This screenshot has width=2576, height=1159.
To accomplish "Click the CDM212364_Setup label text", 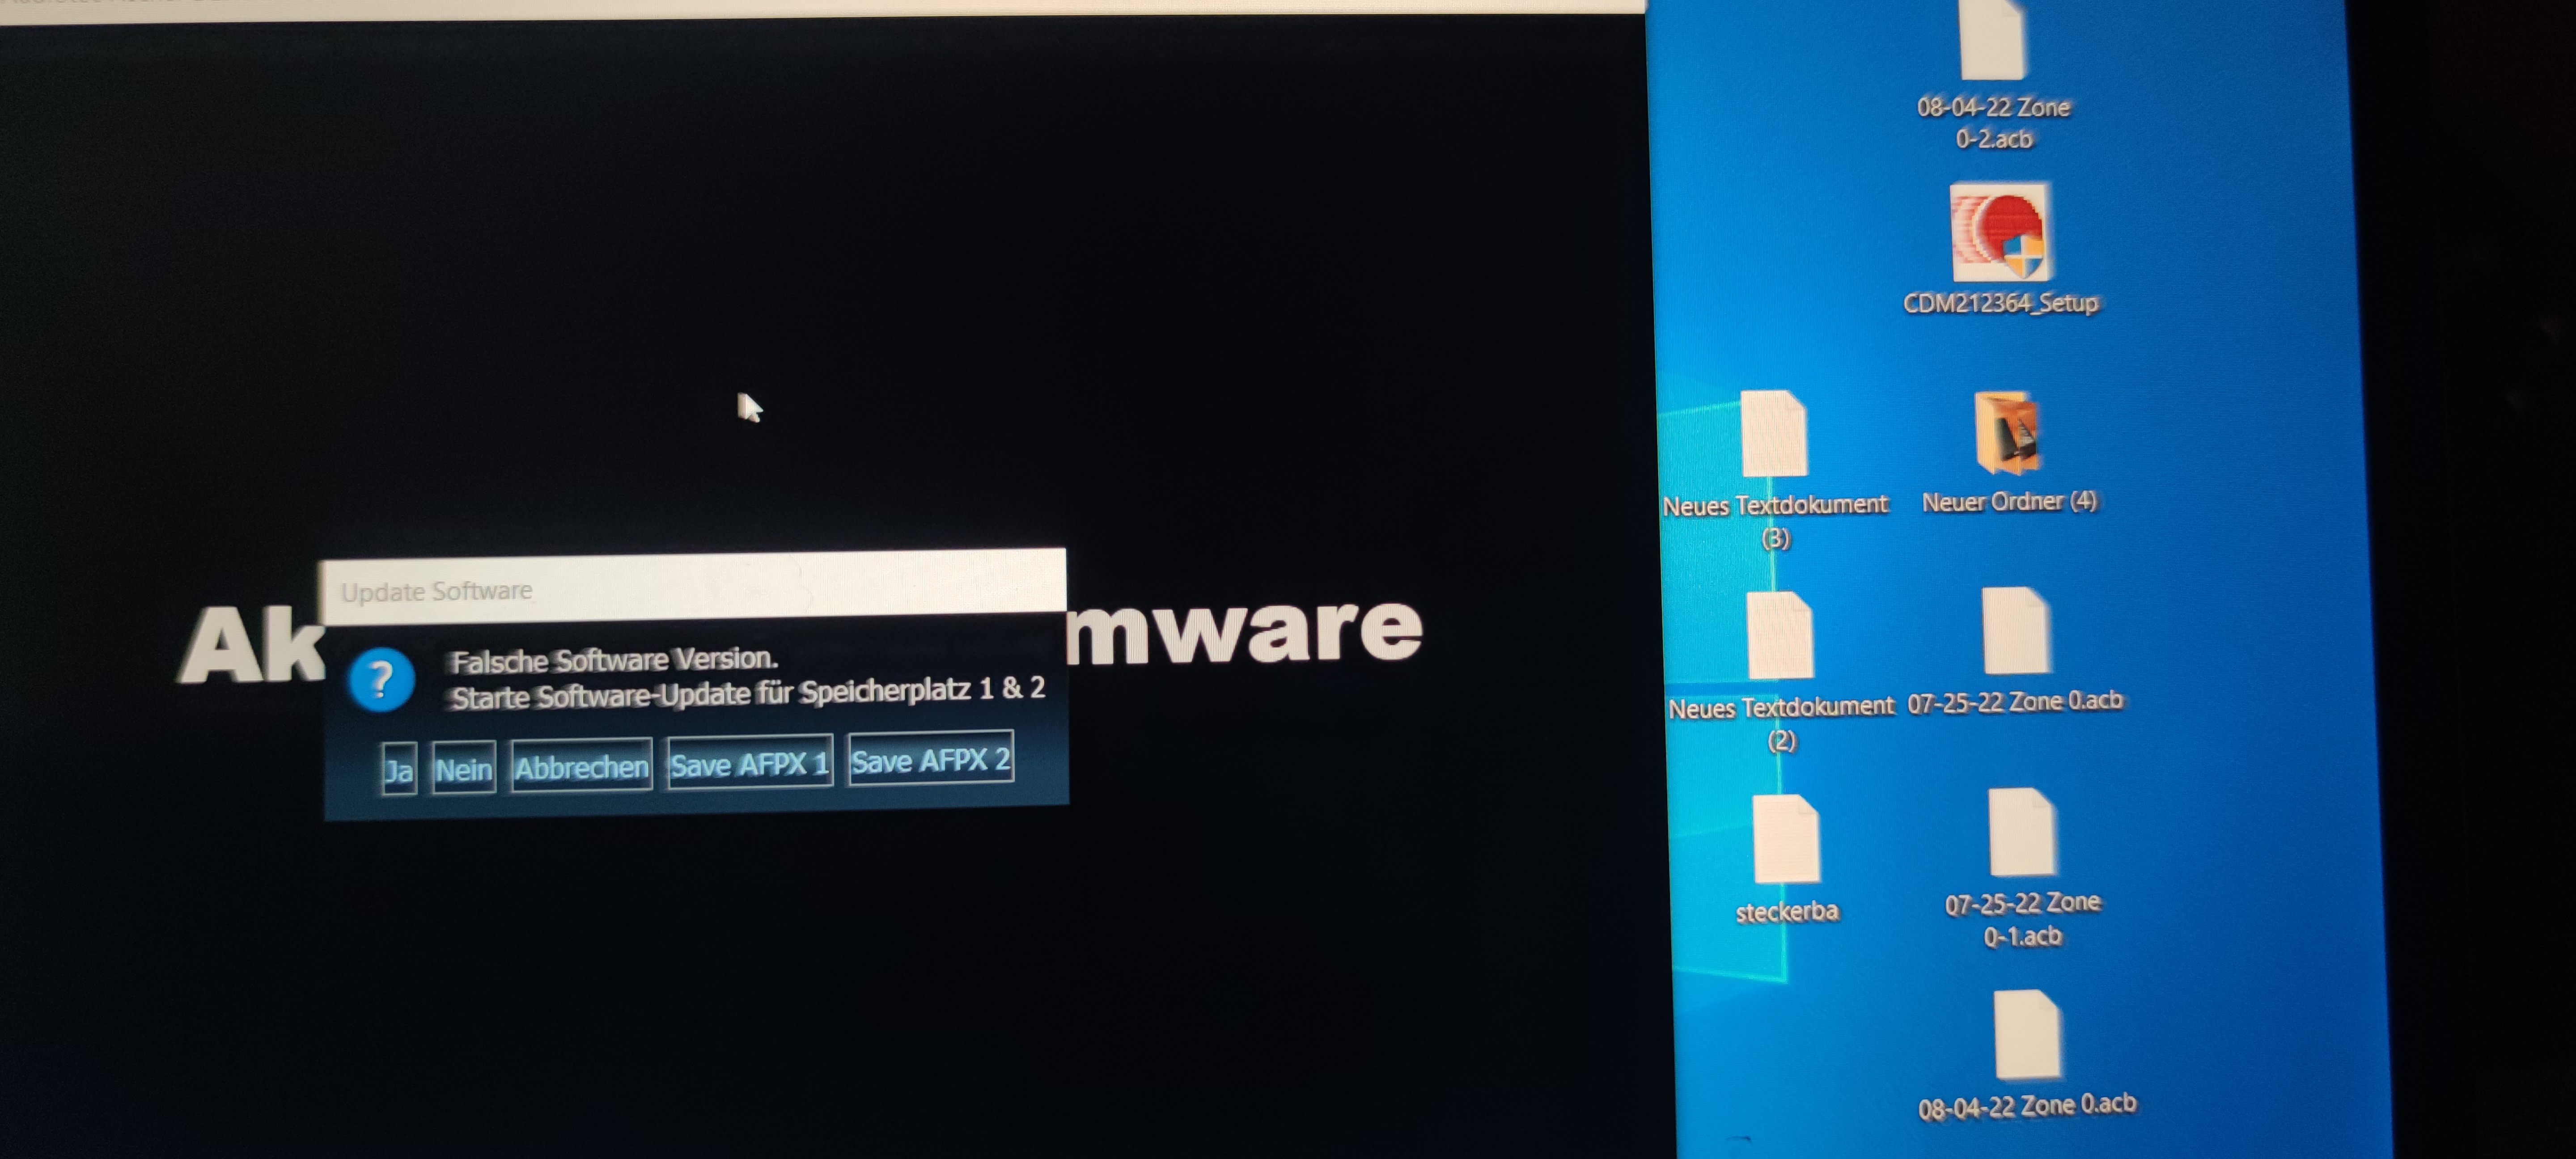I will coord(2000,303).
